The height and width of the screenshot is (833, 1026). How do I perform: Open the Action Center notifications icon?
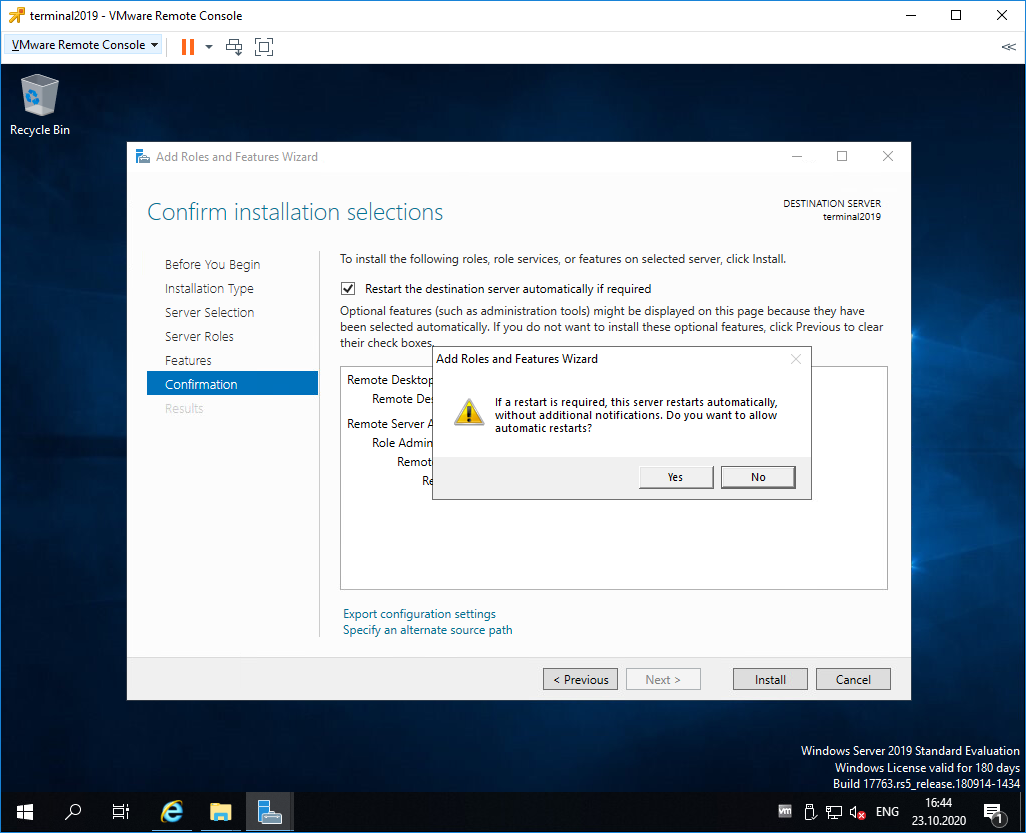(x=994, y=813)
